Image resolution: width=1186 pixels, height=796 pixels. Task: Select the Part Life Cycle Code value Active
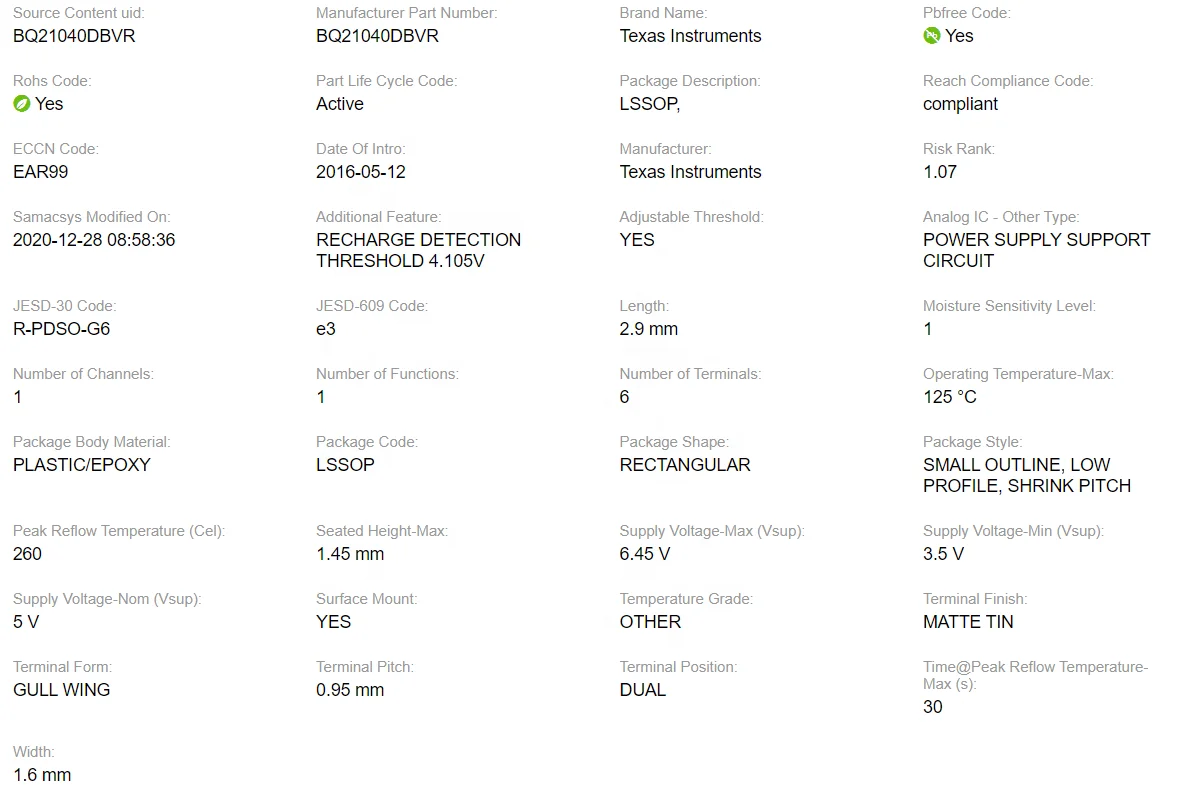coord(340,104)
